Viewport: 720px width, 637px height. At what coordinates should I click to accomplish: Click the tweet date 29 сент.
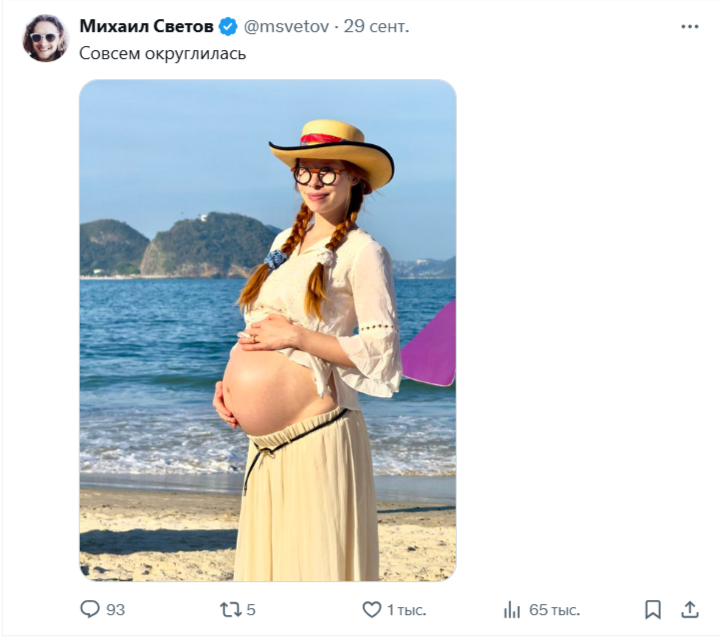(377, 27)
